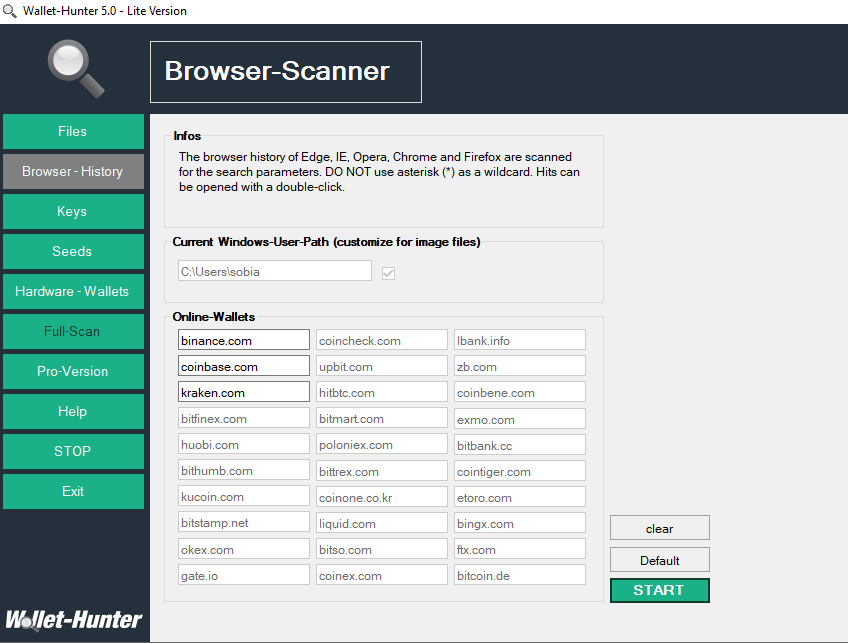Click the kraken.com input field
Screen dimensions: 848x643
tap(244, 392)
